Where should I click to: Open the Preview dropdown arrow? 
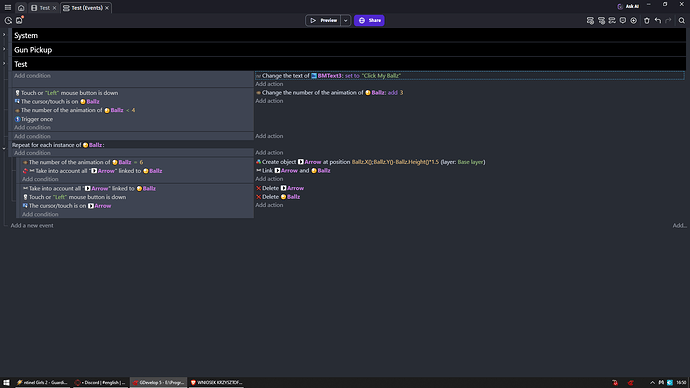[345, 20]
